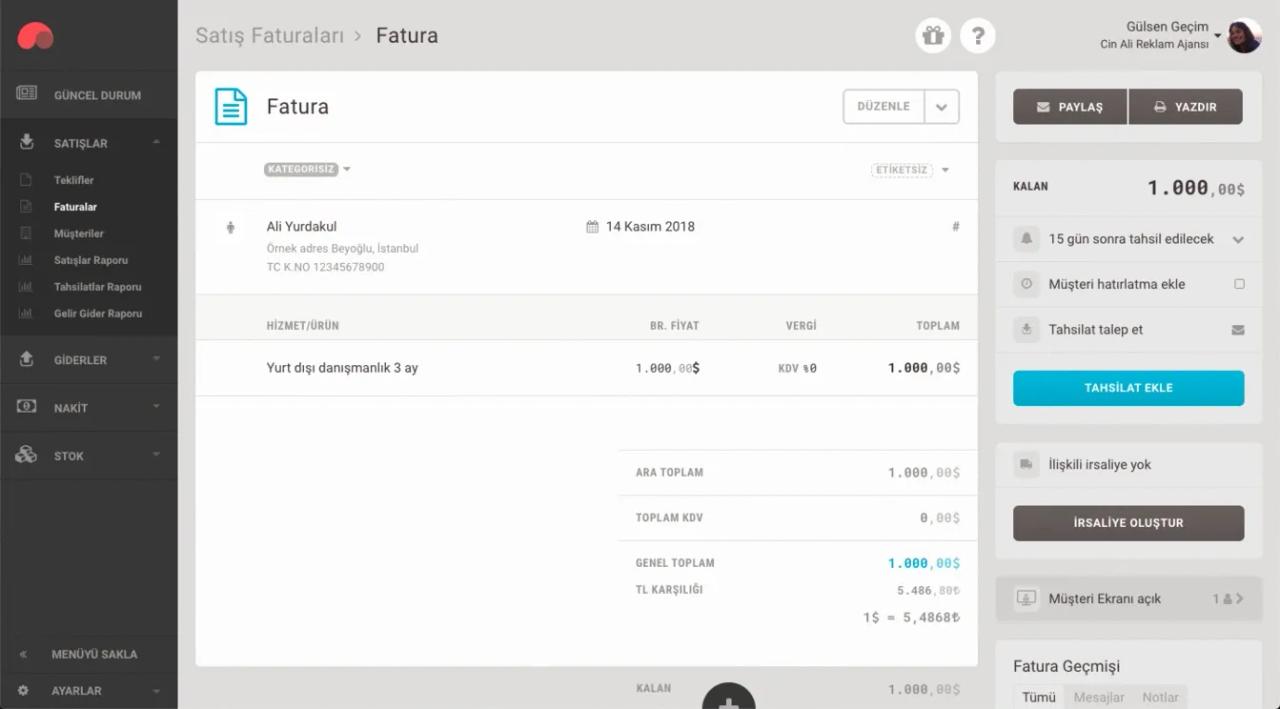Switch to the Notlar tab
This screenshot has height=709, width=1280.
pos(1160,697)
